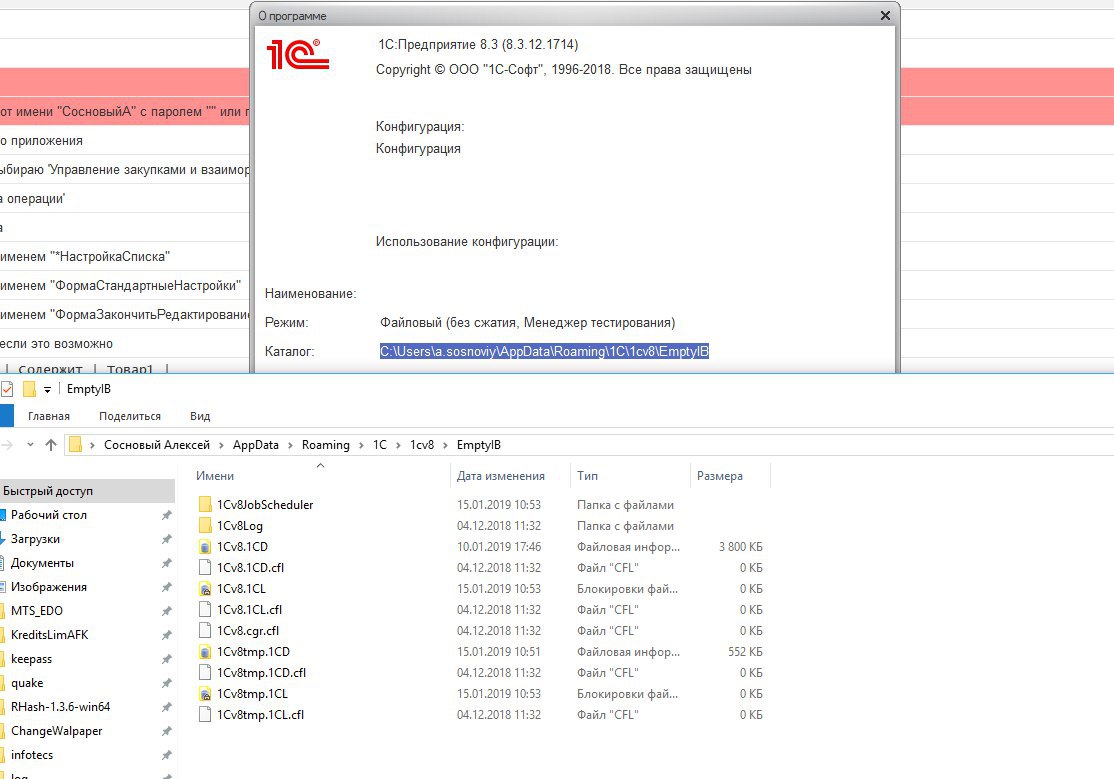Image resolution: width=1114 pixels, height=779 pixels.
Task: Open the quake folder in the navigation pane
Action: 27,683
